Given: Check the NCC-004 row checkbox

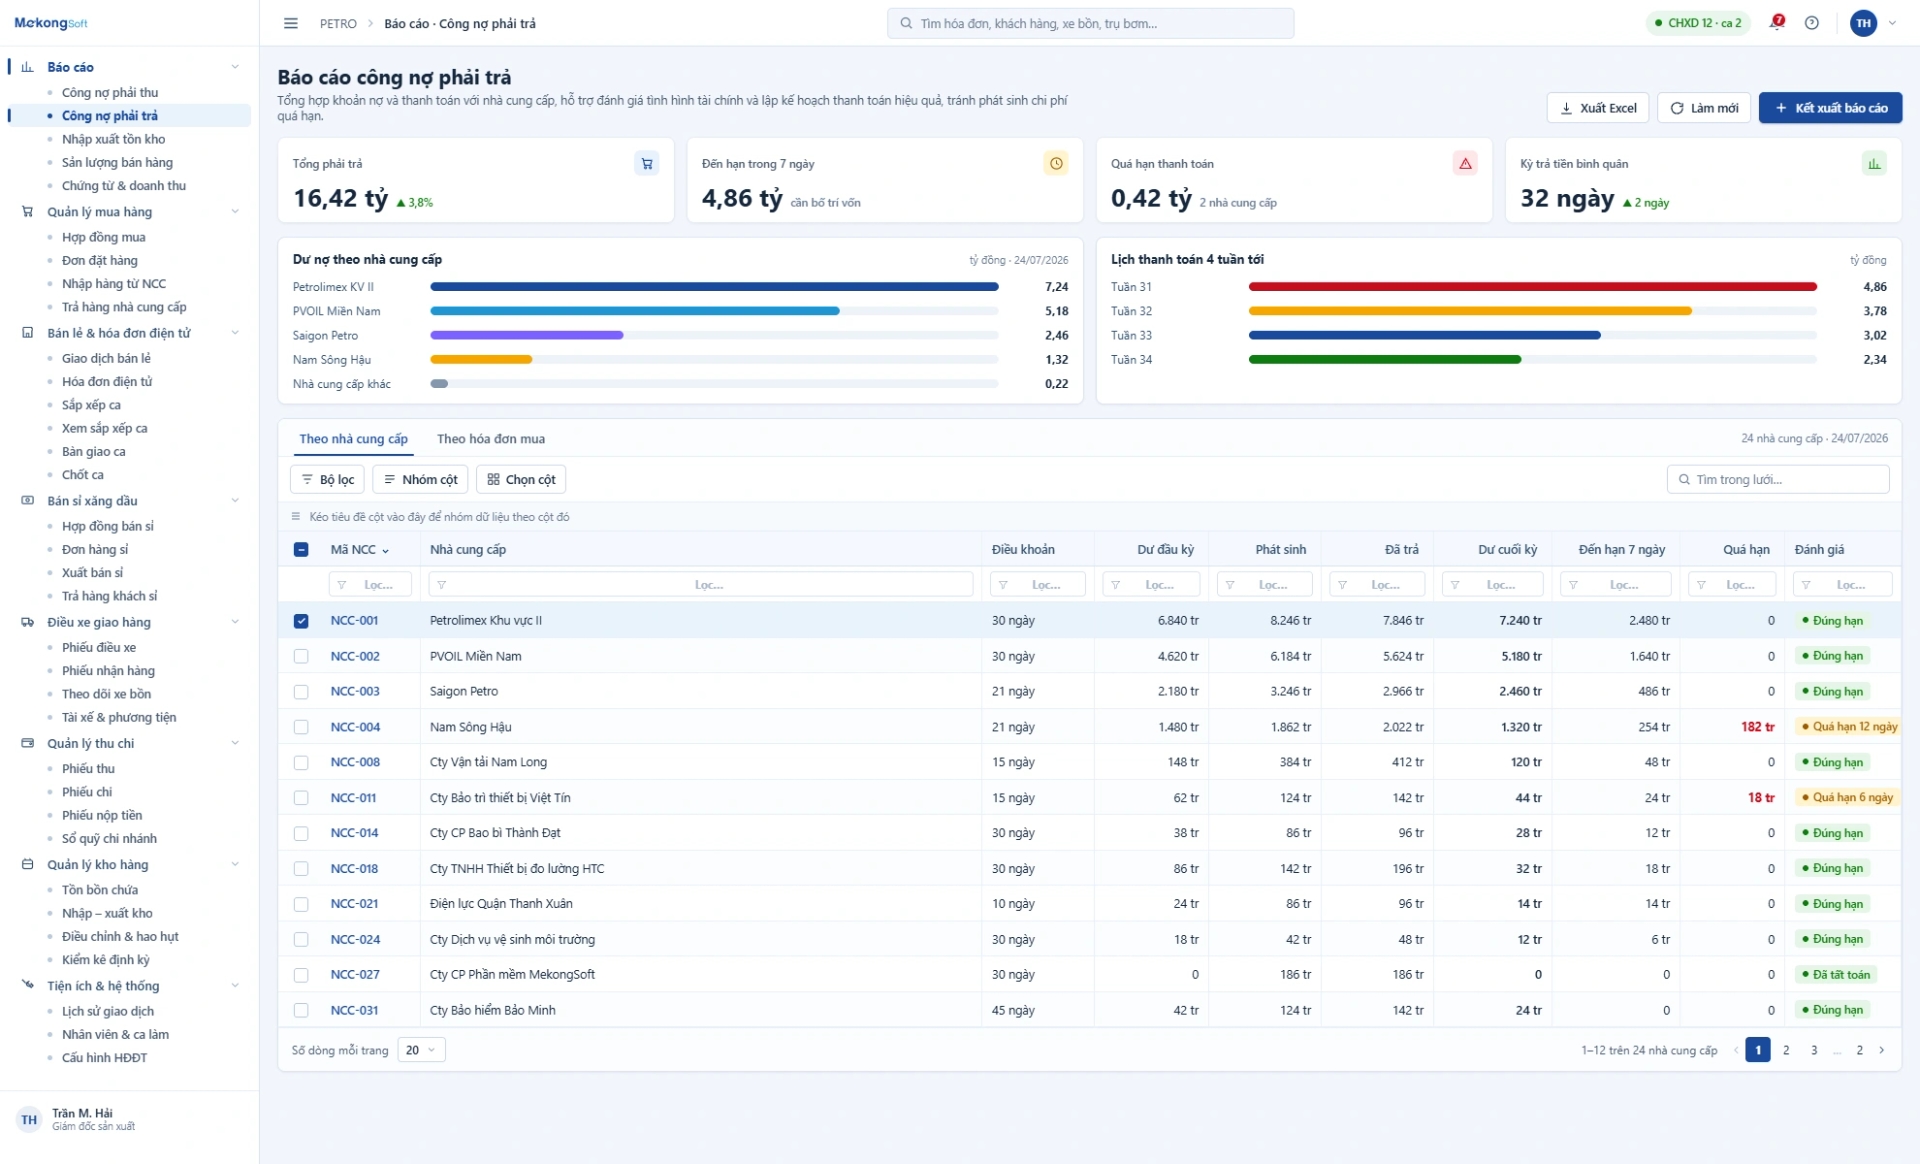Looking at the screenshot, I should point(301,727).
